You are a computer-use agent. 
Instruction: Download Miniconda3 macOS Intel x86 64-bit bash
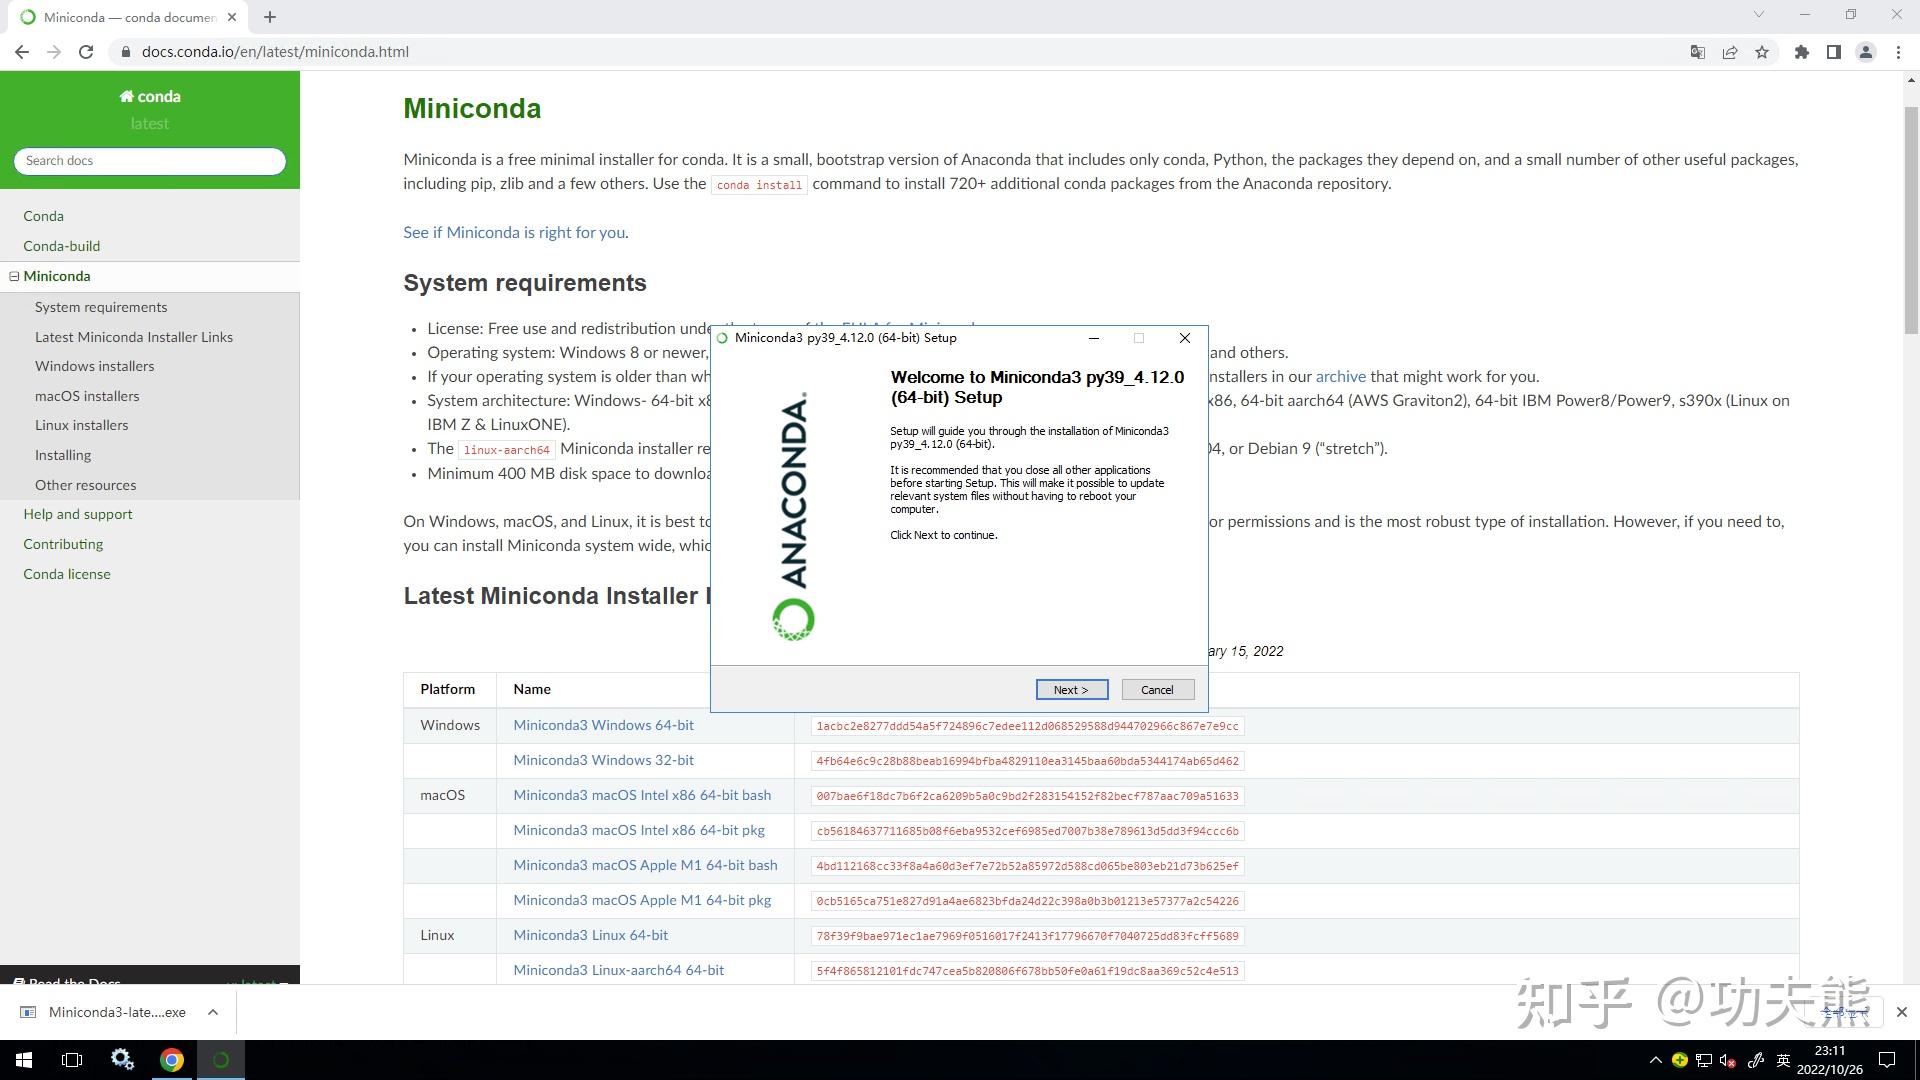(642, 795)
